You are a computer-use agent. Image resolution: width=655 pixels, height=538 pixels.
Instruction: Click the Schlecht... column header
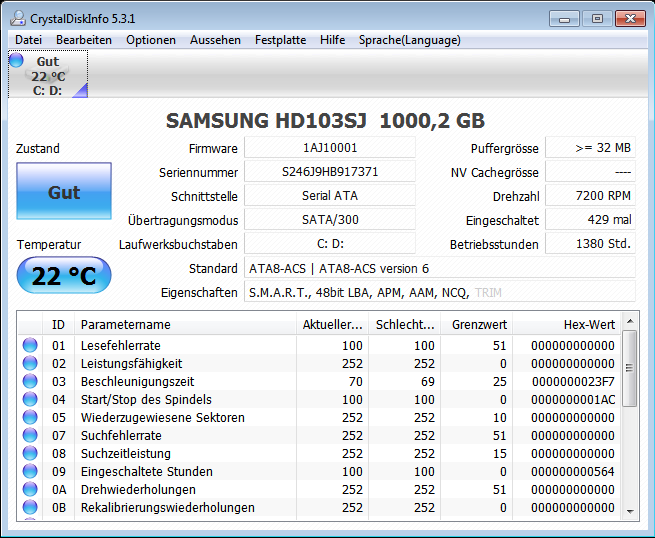click(x=404, y=324)
